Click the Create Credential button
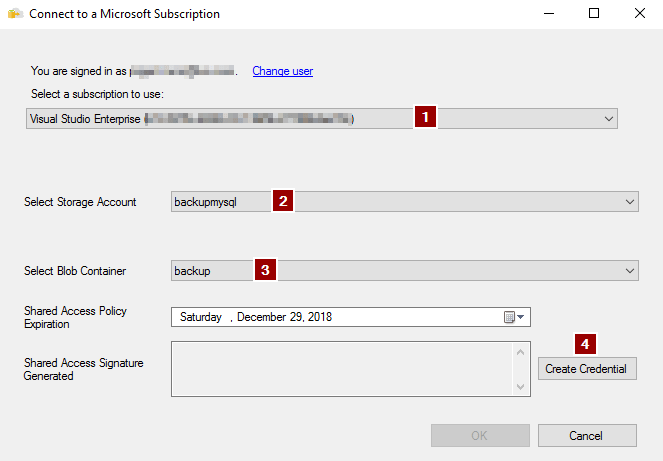Viewport: 663px width, 461px height. point(587,369)
